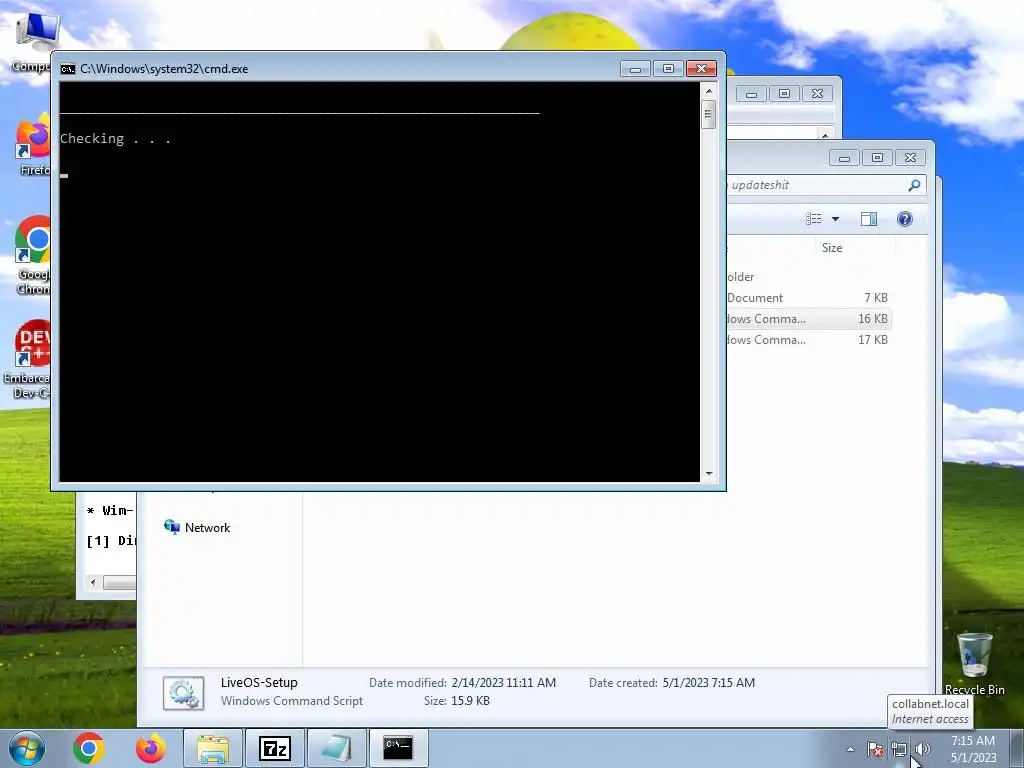The height and width of the screenshot is (768, 1024).
Task: Switch to 7-Zip in the taskbar
Action: pos(274,748)
